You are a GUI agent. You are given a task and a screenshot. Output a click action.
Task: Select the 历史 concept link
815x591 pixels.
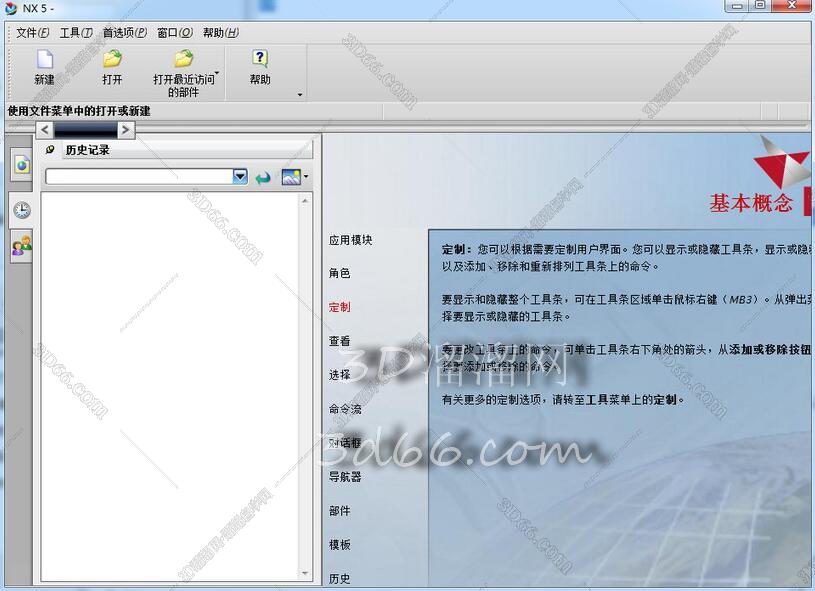(x=339, y=579)
